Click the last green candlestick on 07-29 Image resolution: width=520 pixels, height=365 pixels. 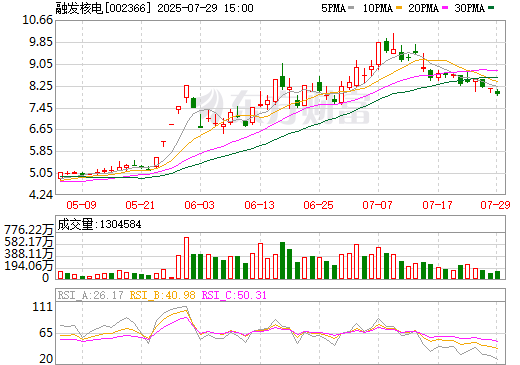(x=497, y=93)
